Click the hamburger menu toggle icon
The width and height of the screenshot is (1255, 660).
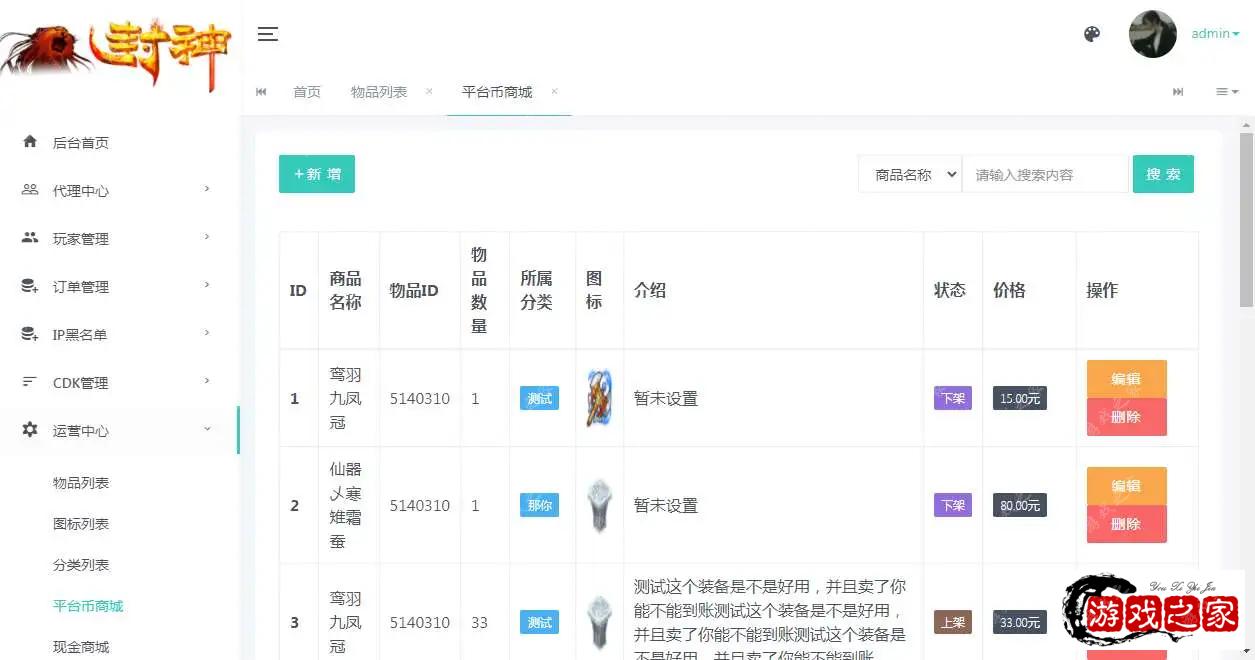tap(267, 34)
